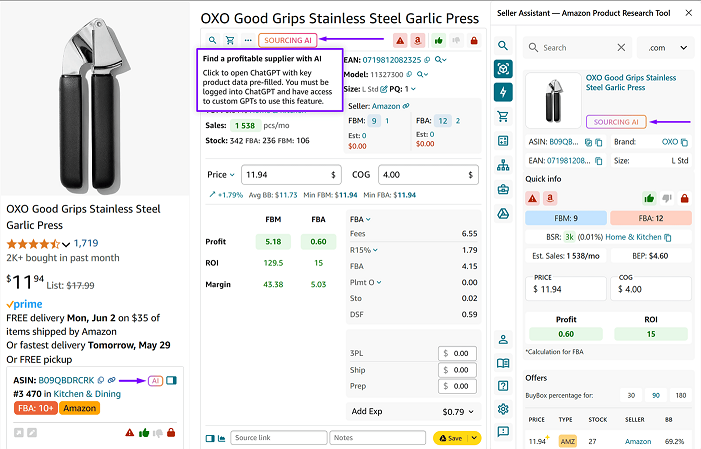Click the Amazon 'a' seller alert icon in toolbar
Viewport: 701px width, 449px height.
418,41
